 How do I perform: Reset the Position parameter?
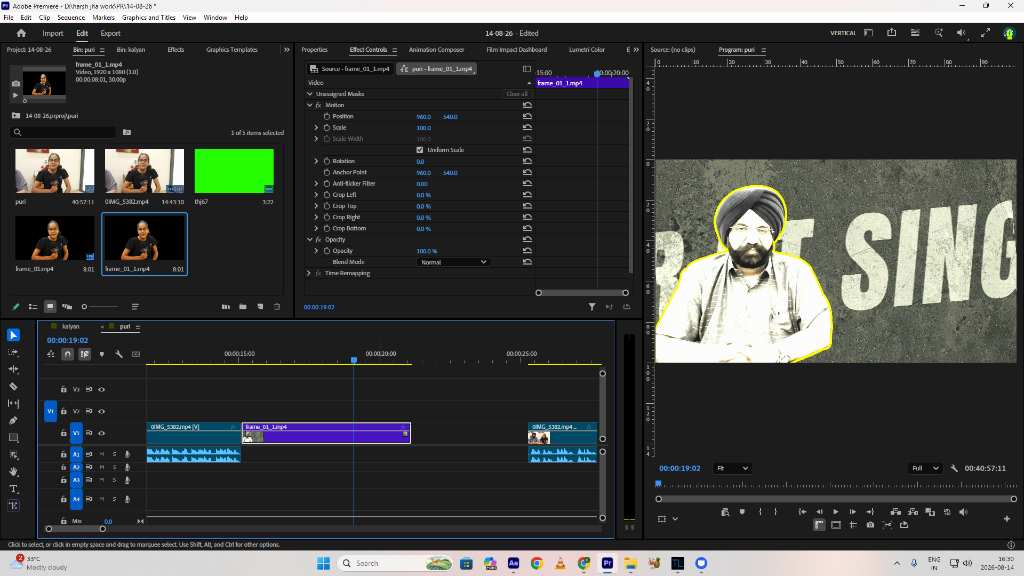527,116
